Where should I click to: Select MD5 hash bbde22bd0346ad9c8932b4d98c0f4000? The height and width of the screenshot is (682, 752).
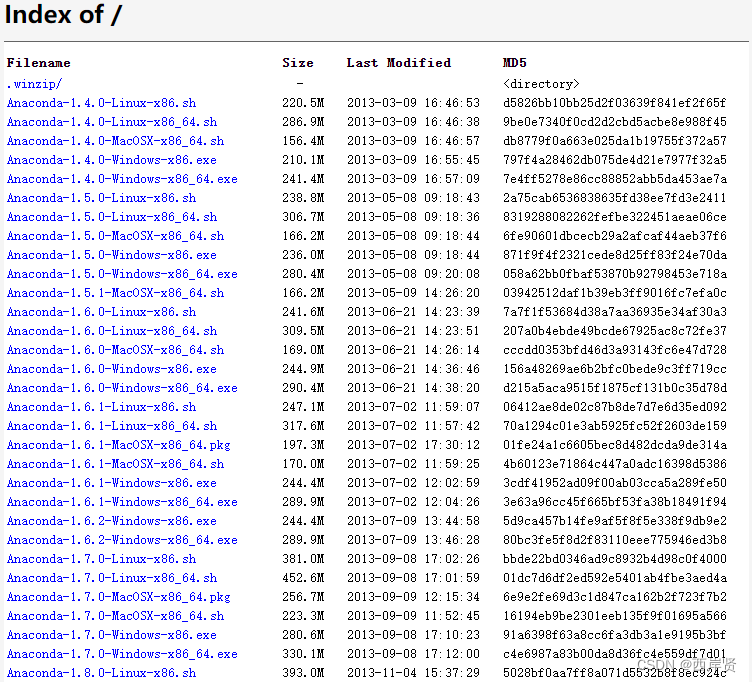[x=615, y=559]
